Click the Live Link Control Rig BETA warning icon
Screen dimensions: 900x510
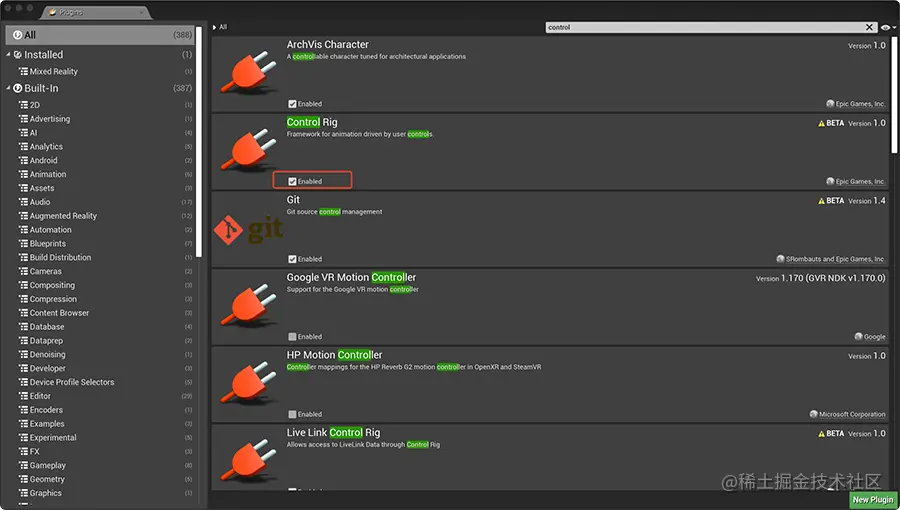821,434
